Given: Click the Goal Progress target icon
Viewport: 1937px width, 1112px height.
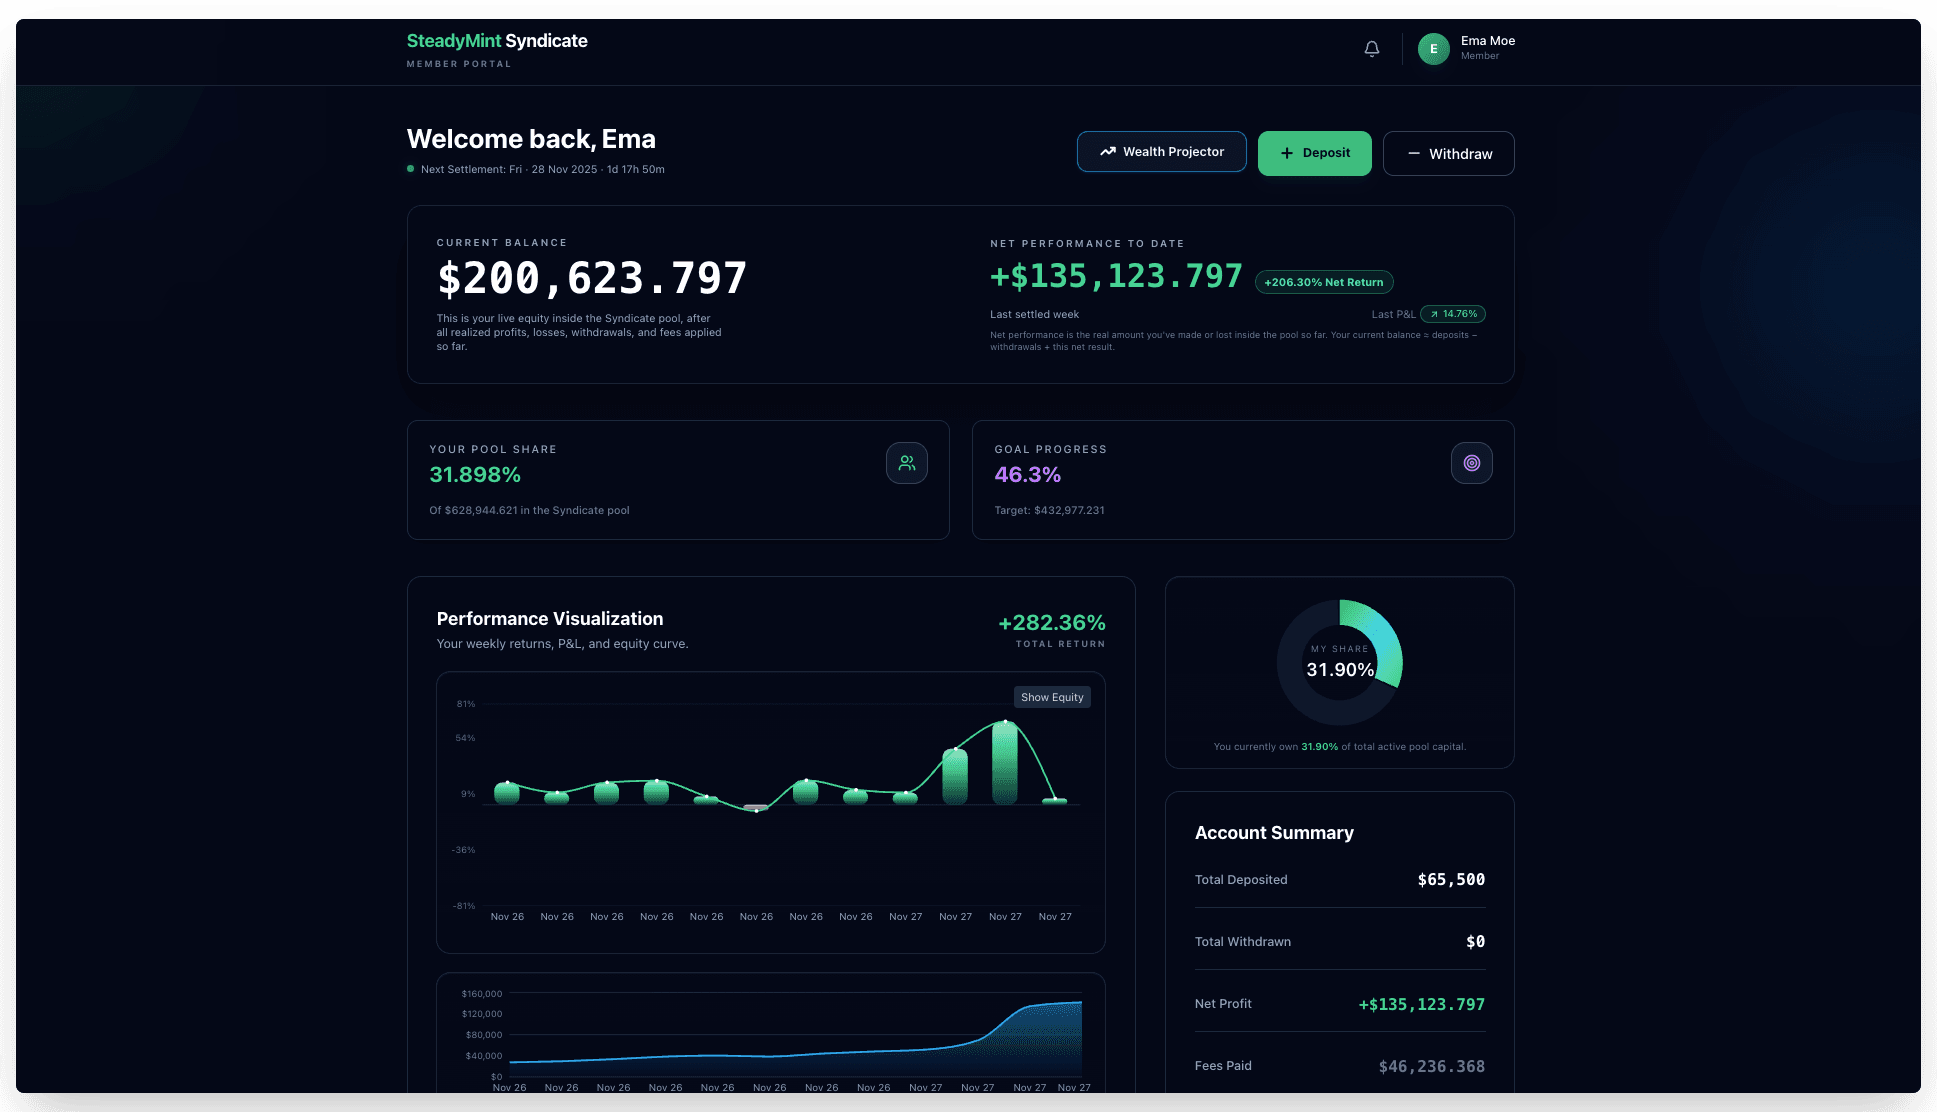Looking at the screenshot, I should 1471,463.
